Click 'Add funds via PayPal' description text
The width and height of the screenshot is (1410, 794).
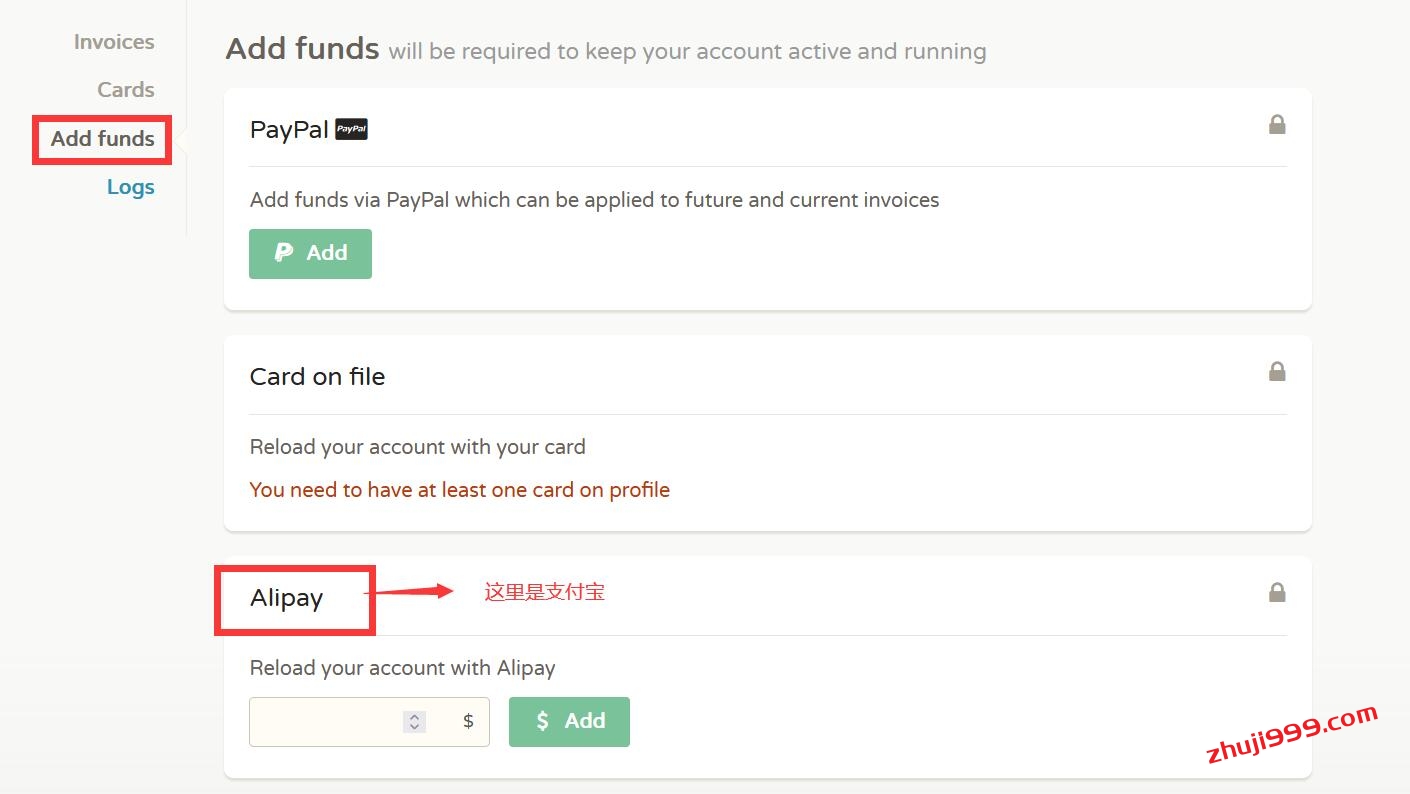pyautogui.click(x=594, y=200)
